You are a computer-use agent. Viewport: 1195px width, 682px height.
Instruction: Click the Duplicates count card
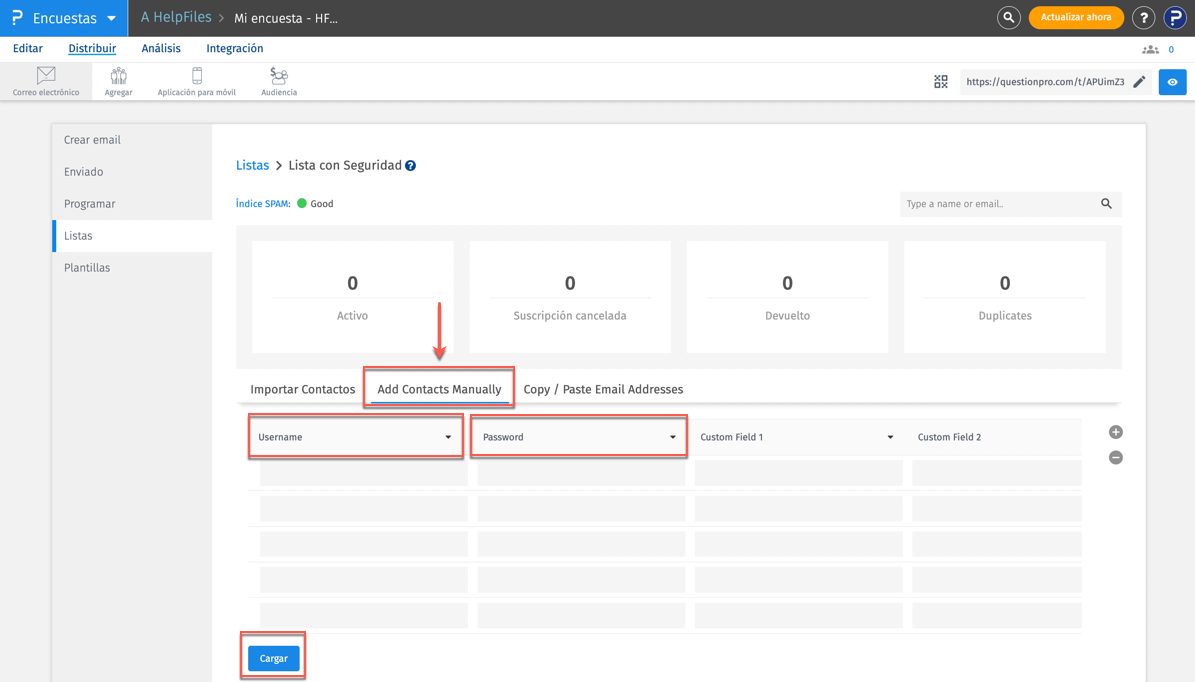tap(1004, 296)
